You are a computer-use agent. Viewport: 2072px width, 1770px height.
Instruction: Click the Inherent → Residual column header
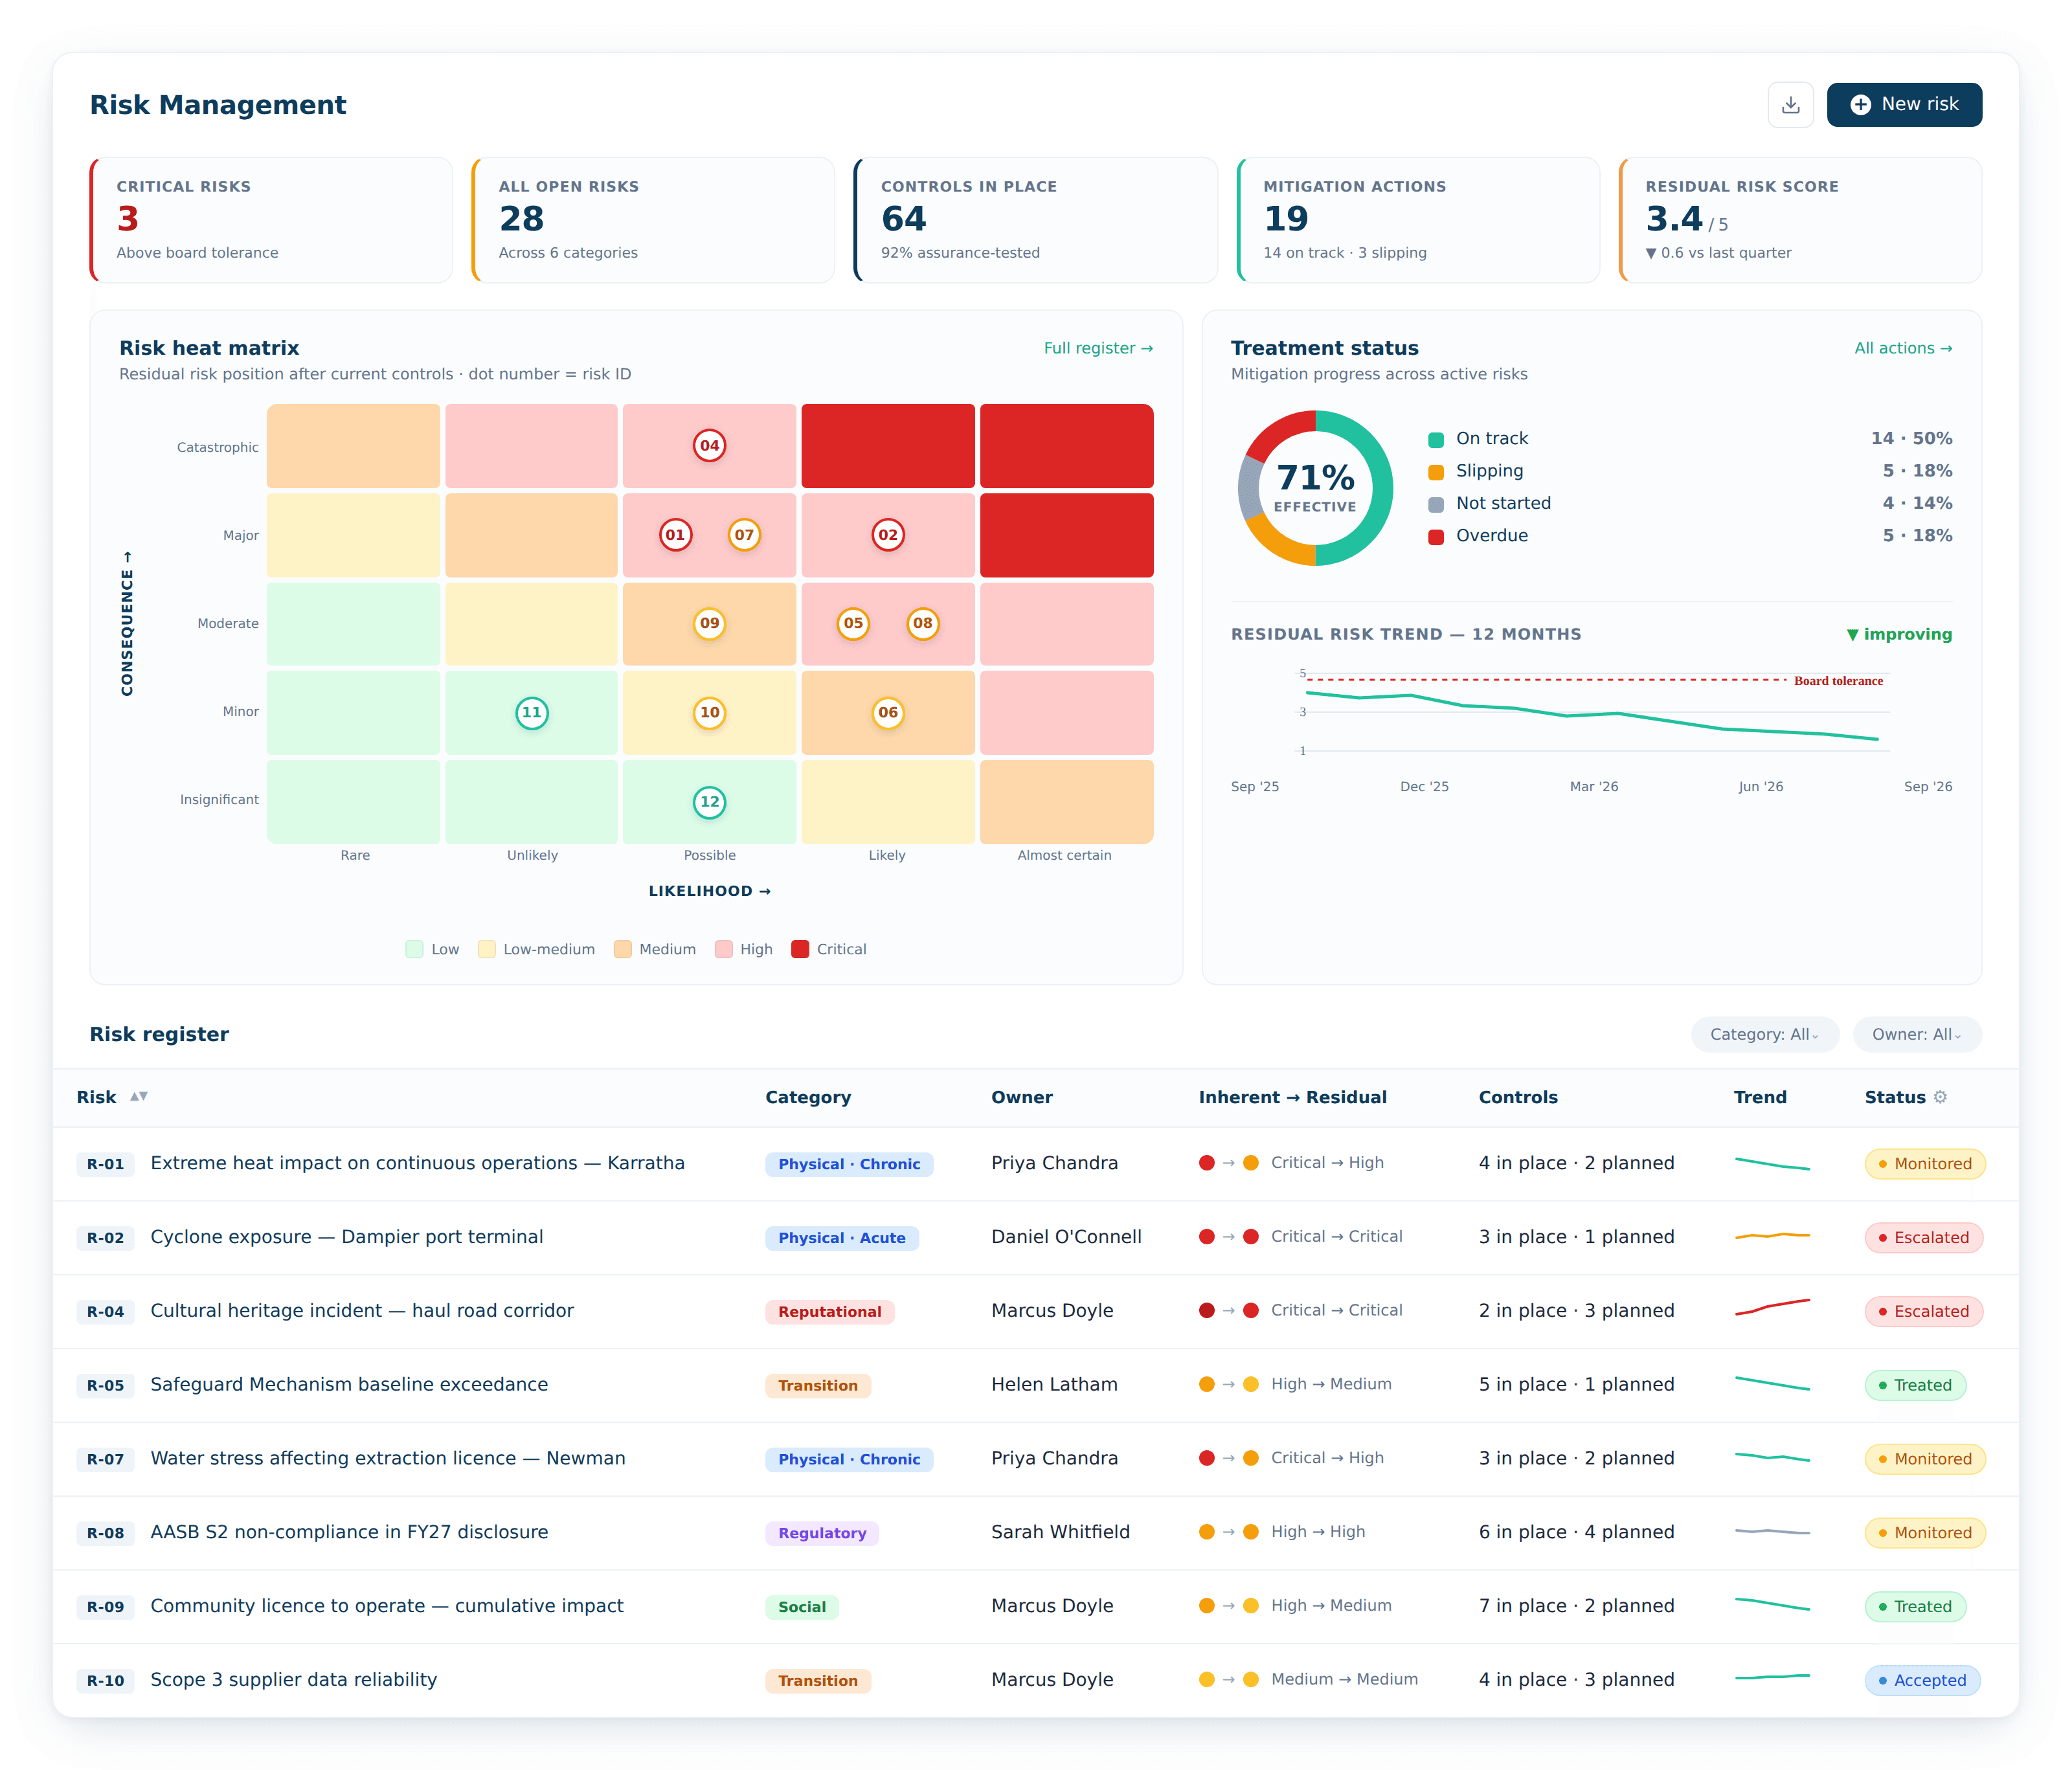(1292, 1097)
